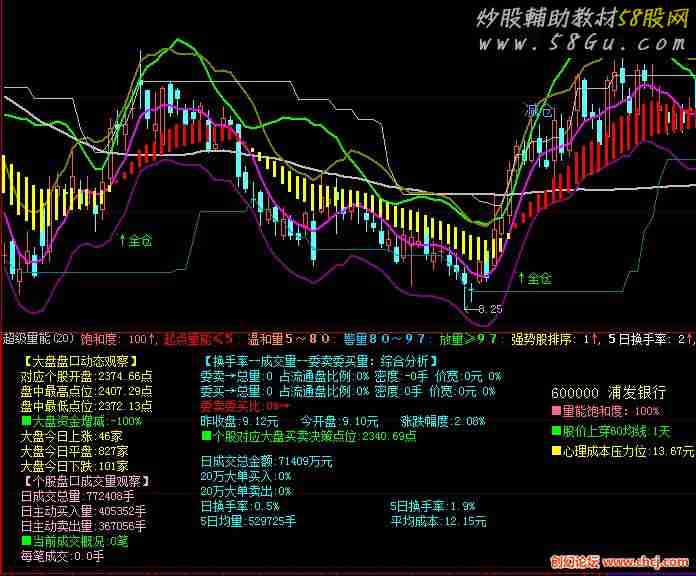Click the 温和量5~80 legend entry
Image resolution: width=696 pixels, height=576 pixels.
(x=289, y=339)
